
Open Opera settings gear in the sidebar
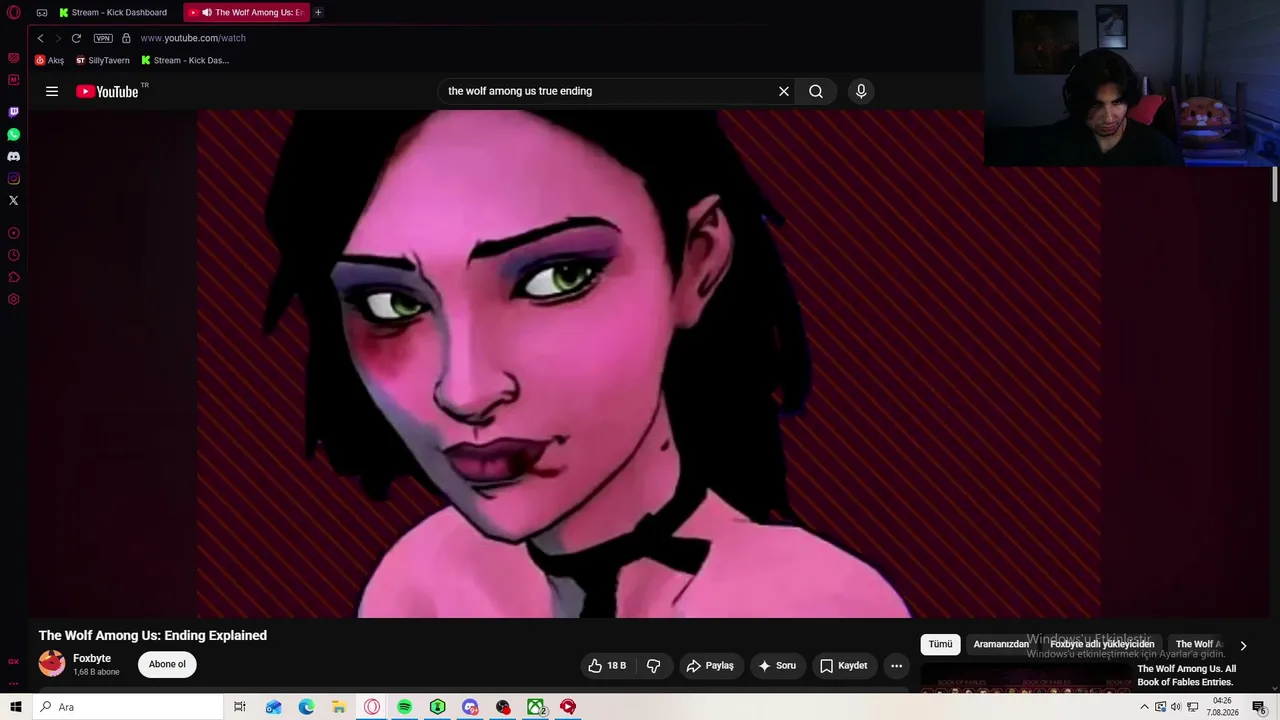14,299
